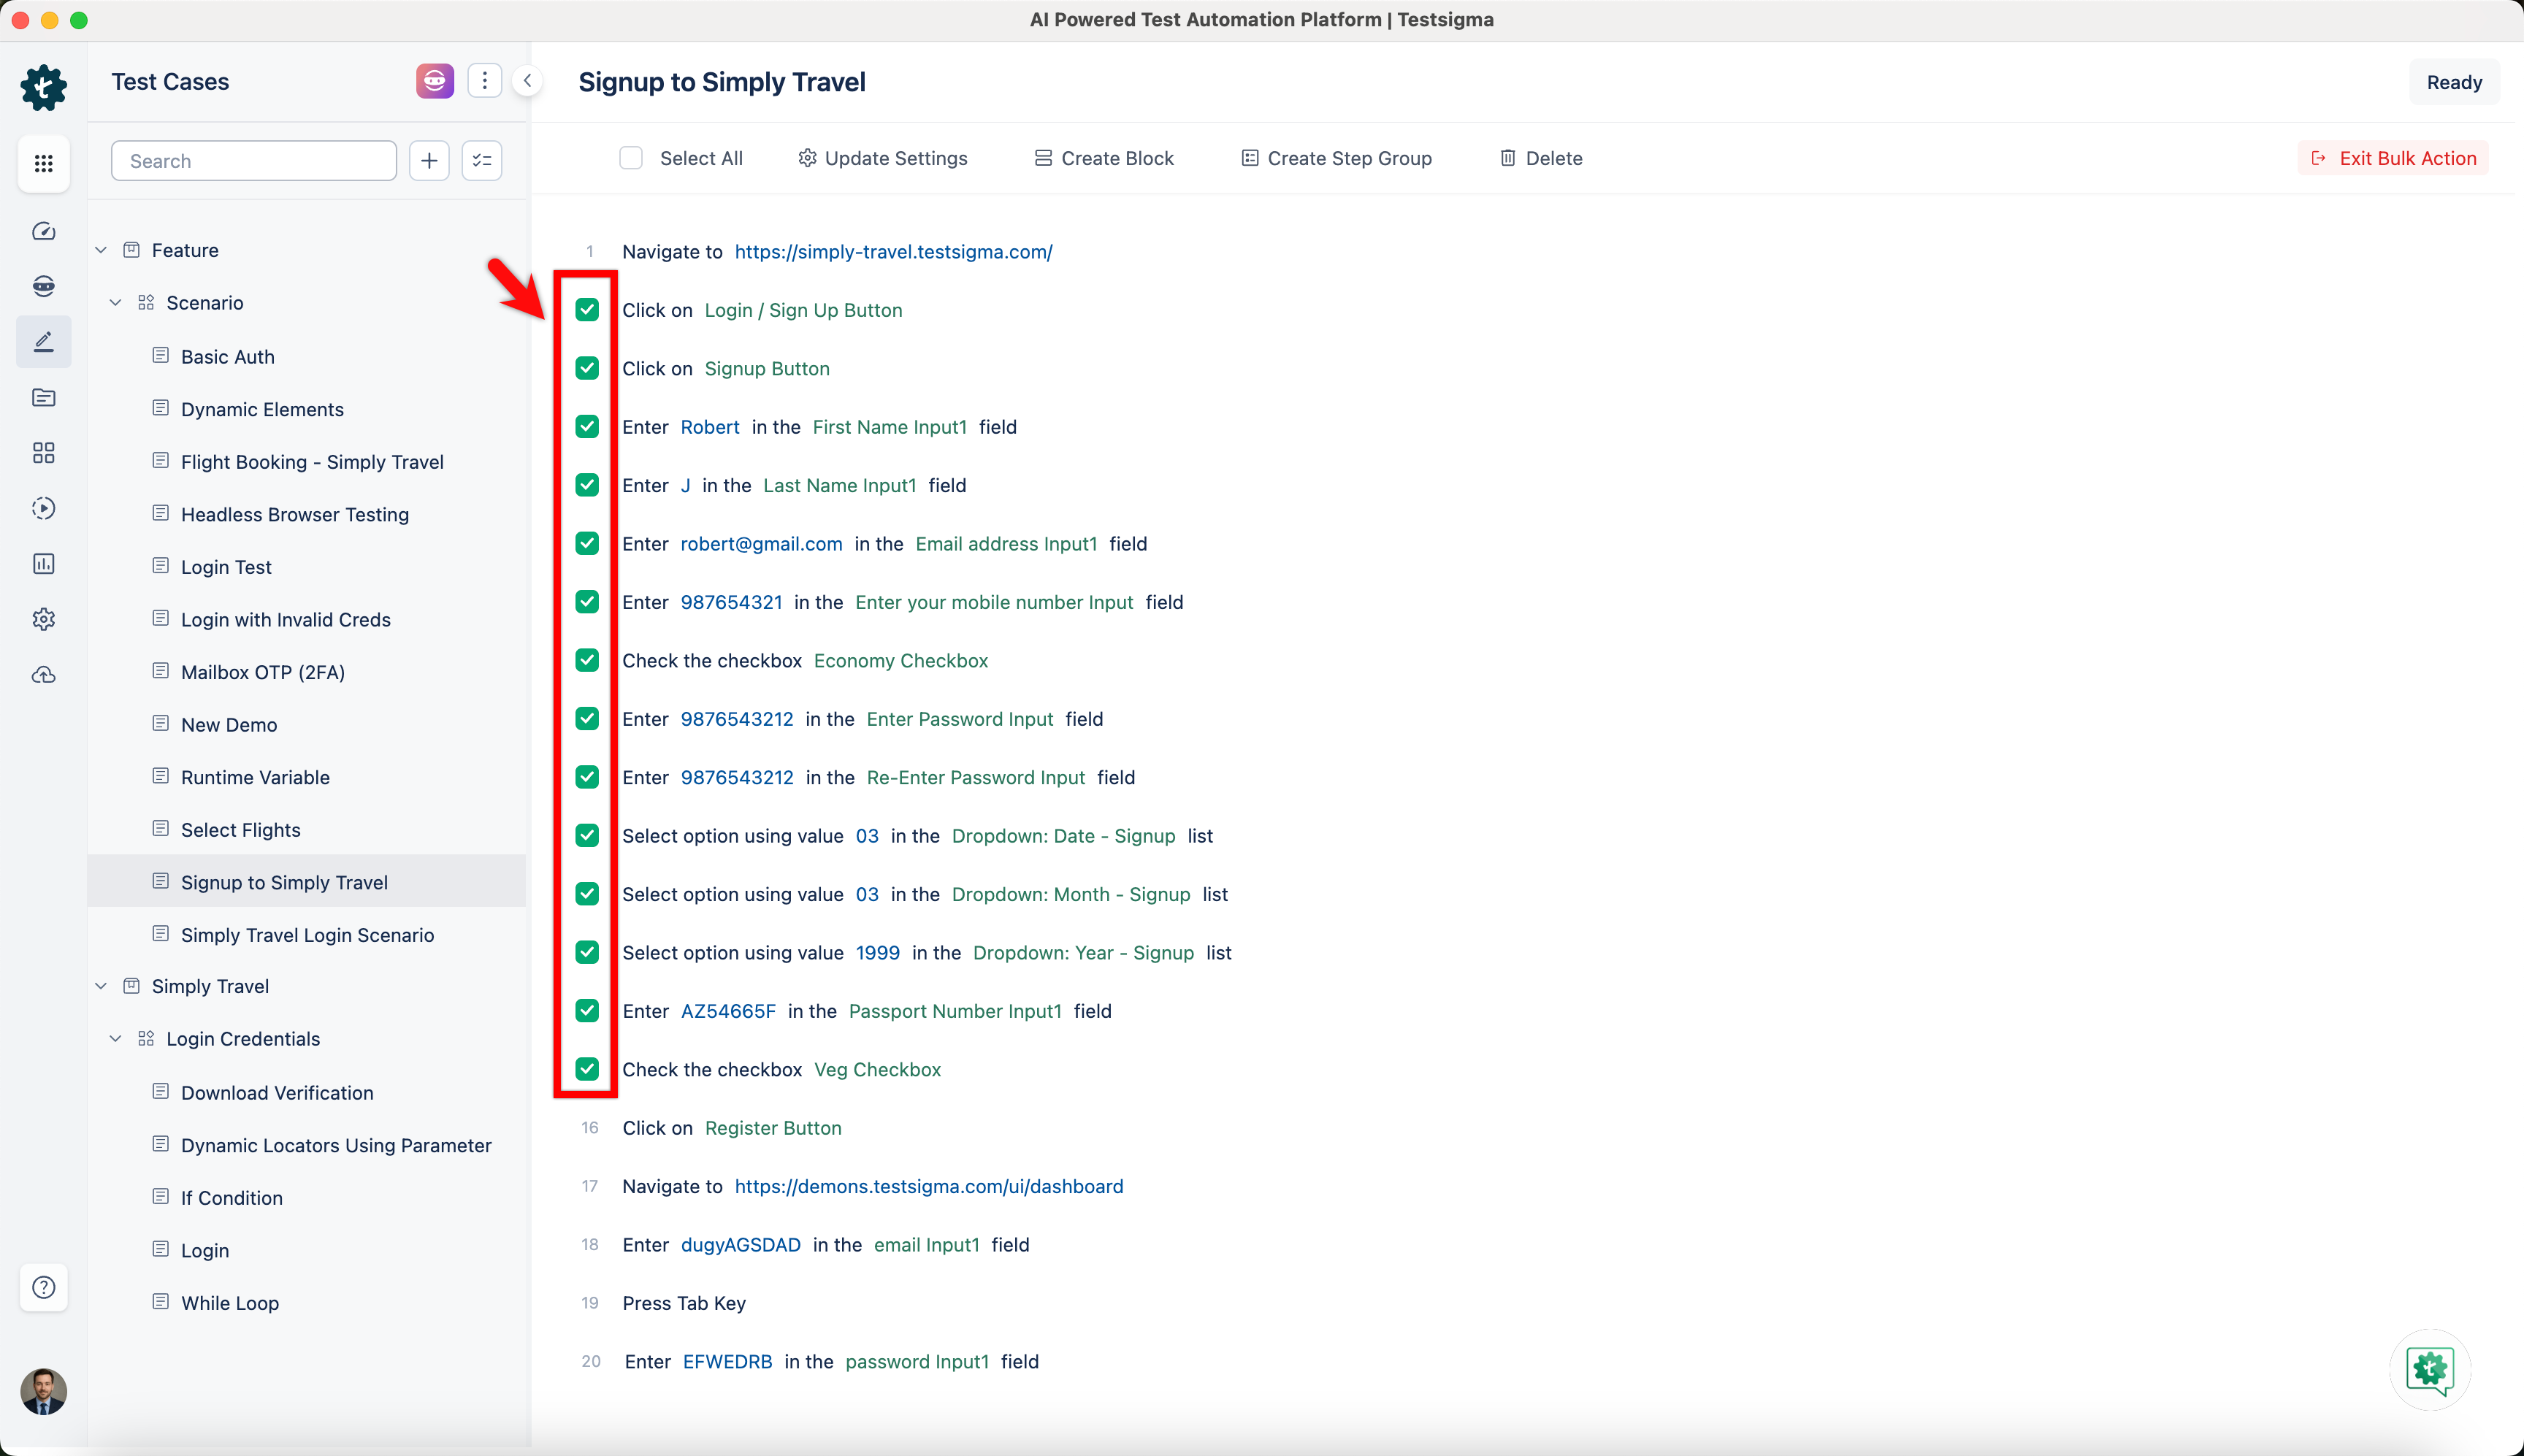This screenshot has height=1456, width=2524.
Task: Uncheck the robert@gmail.com step checkbox
Action: [587, 543]
